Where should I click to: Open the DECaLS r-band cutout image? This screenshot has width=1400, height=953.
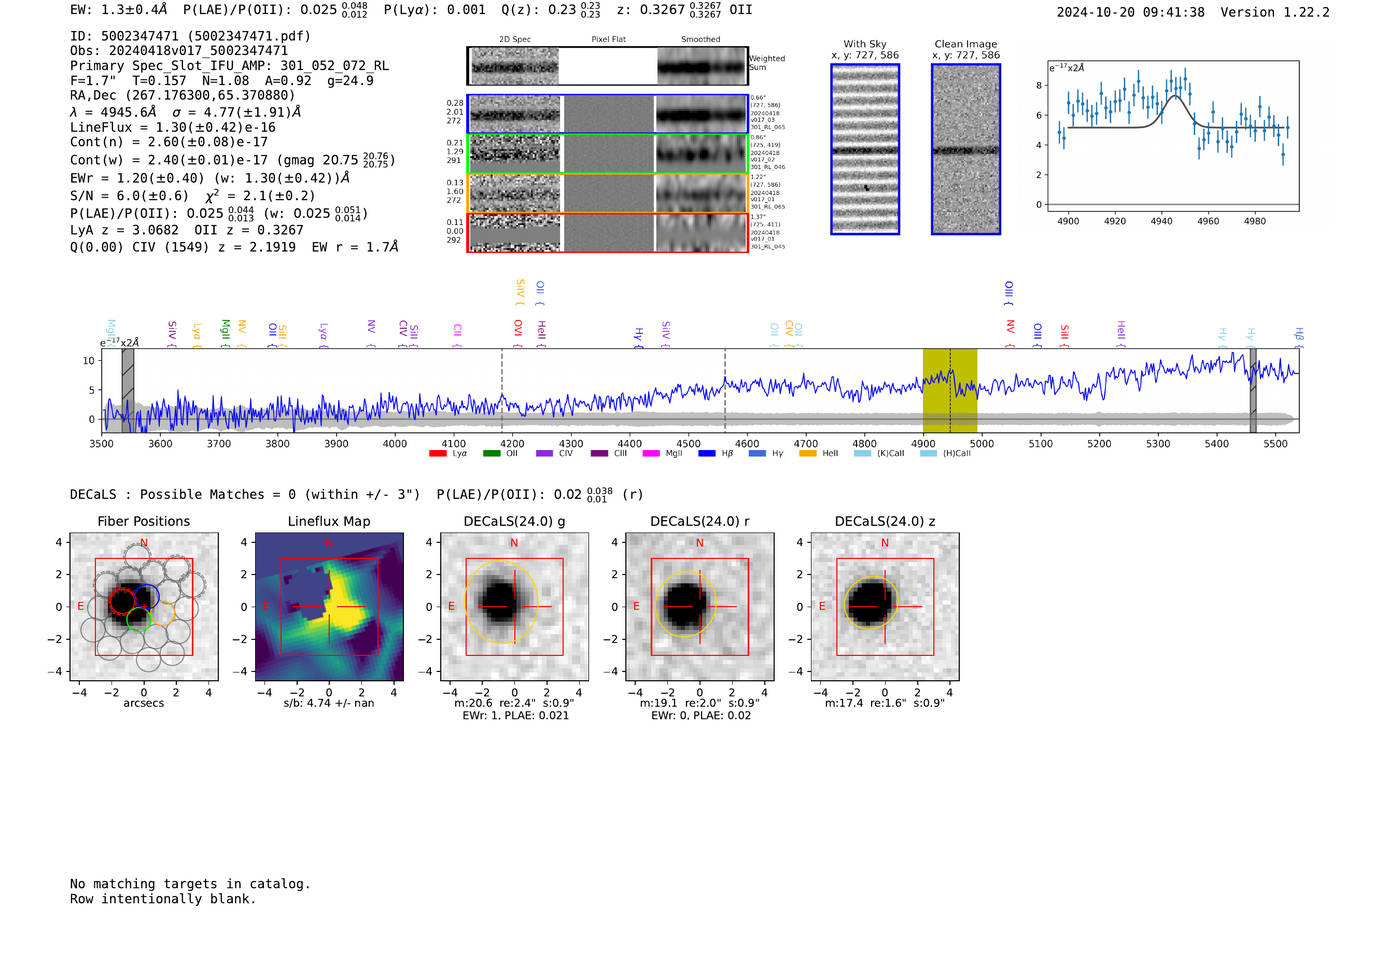coord(700,607)
